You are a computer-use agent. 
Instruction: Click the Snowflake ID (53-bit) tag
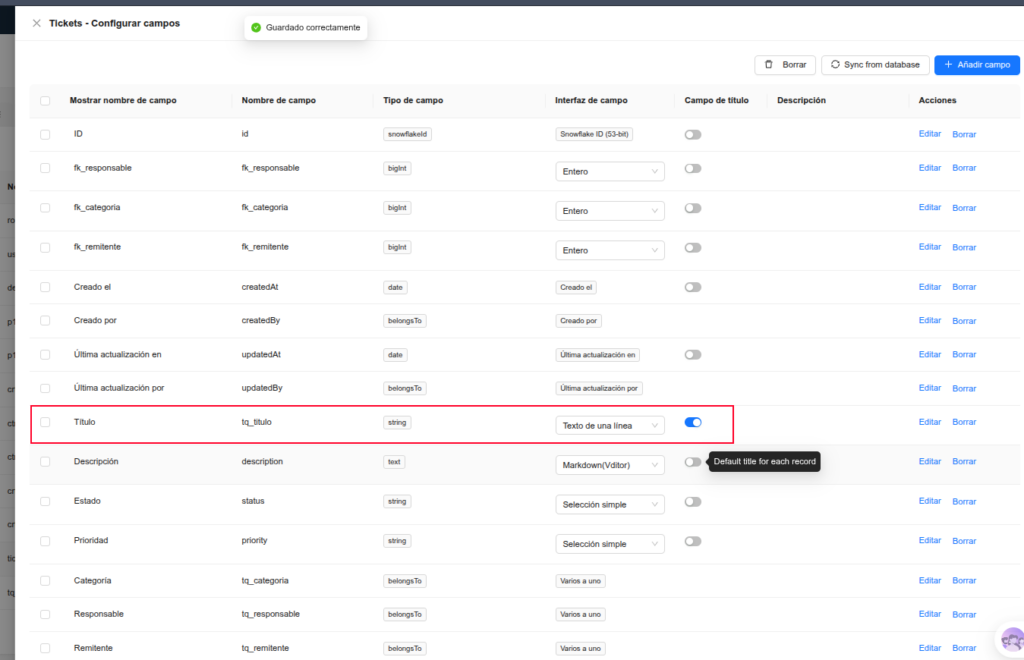click(594, 134)
